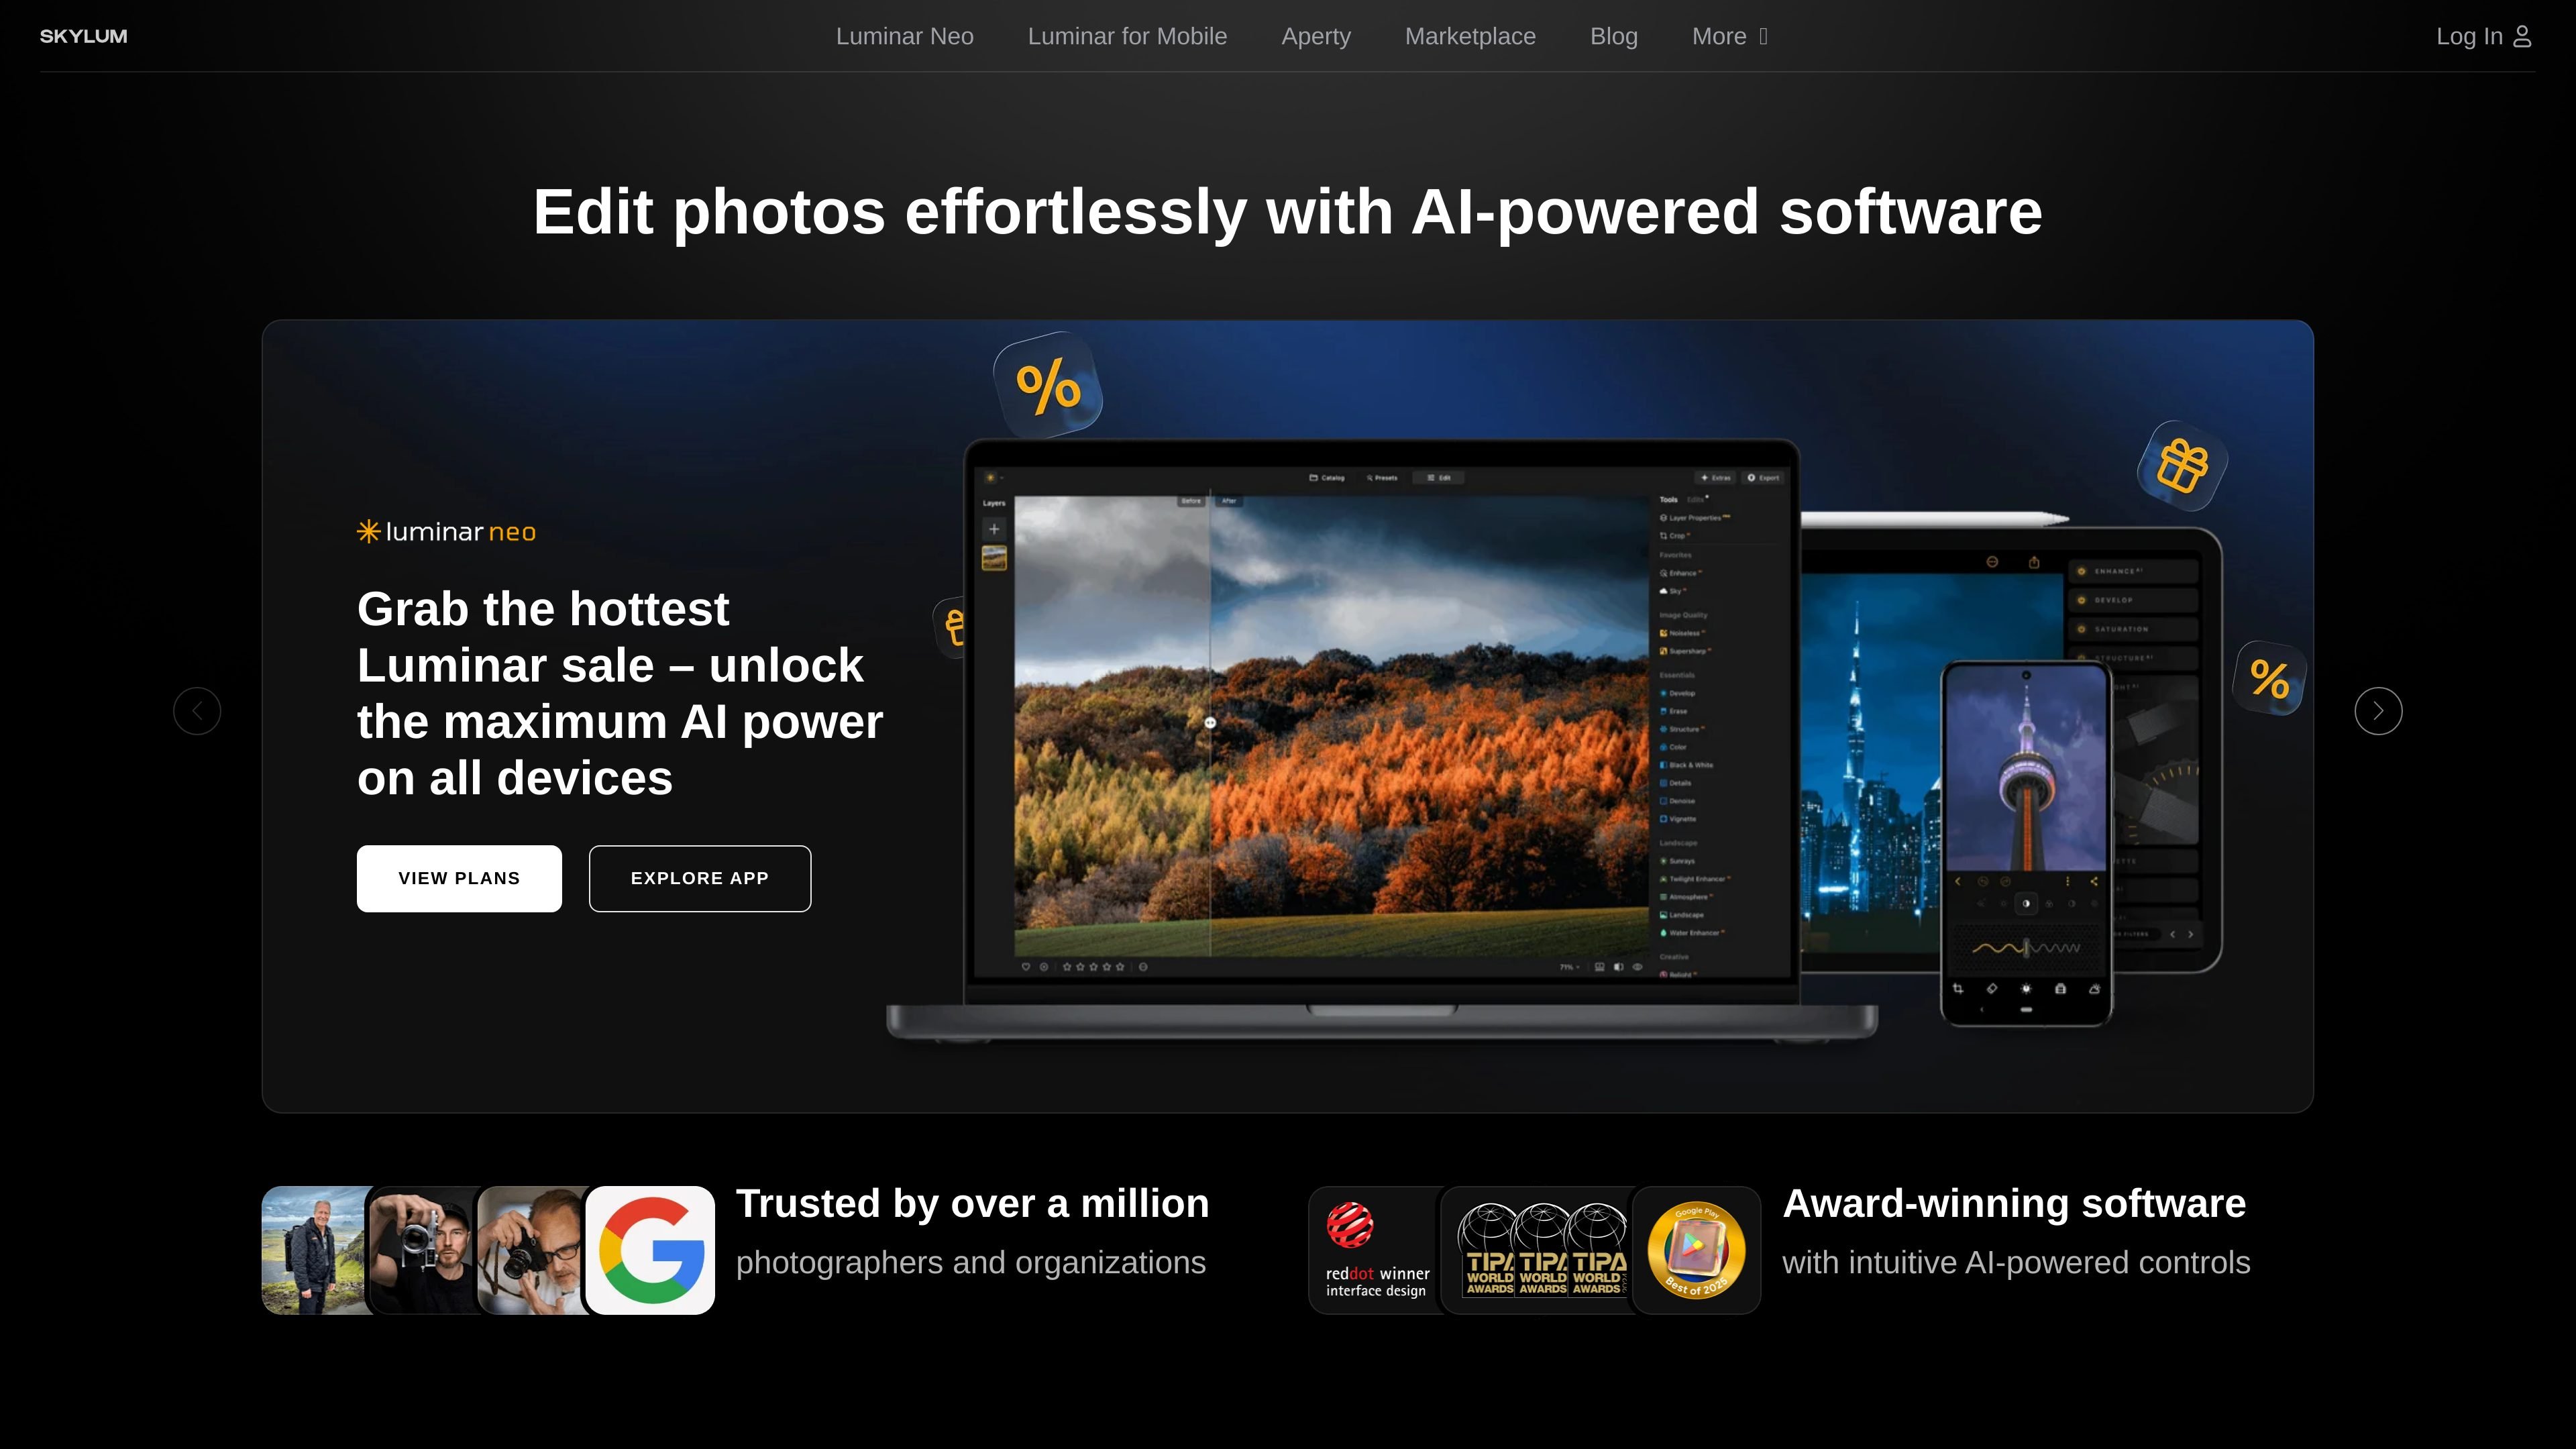This screenshot has height=1449, width=2576.
Task: Click the EXPLORE APP button
Action: click(x=700, y=878)
